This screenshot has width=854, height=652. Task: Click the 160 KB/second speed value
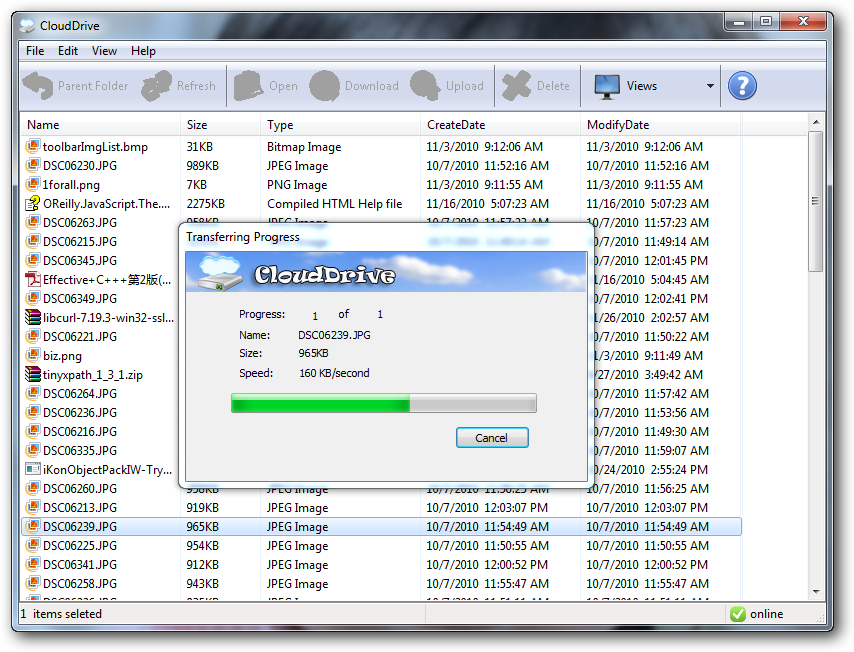click(334, 373)
